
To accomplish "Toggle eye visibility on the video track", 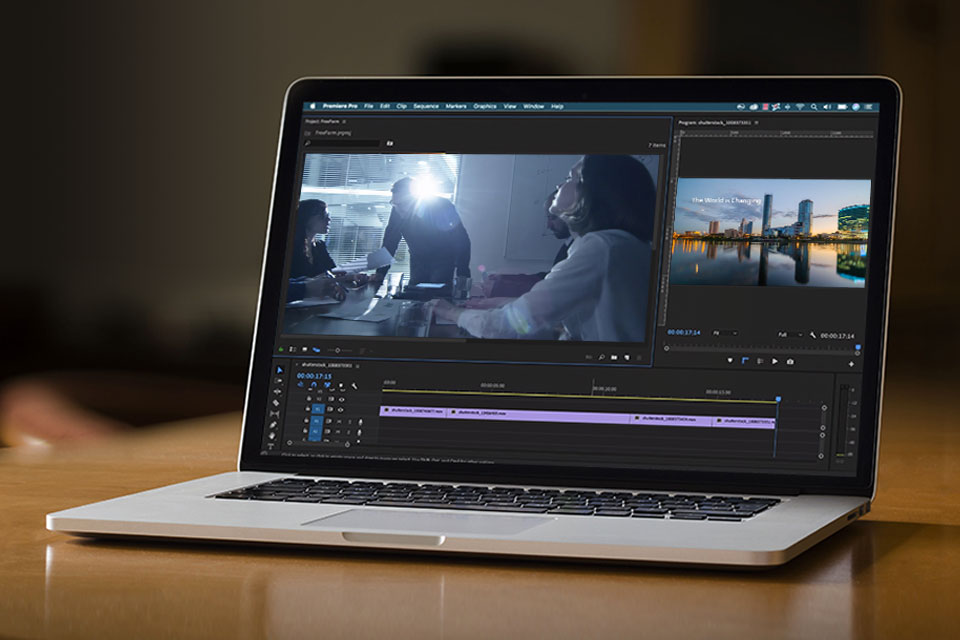I will coord(341,409).
